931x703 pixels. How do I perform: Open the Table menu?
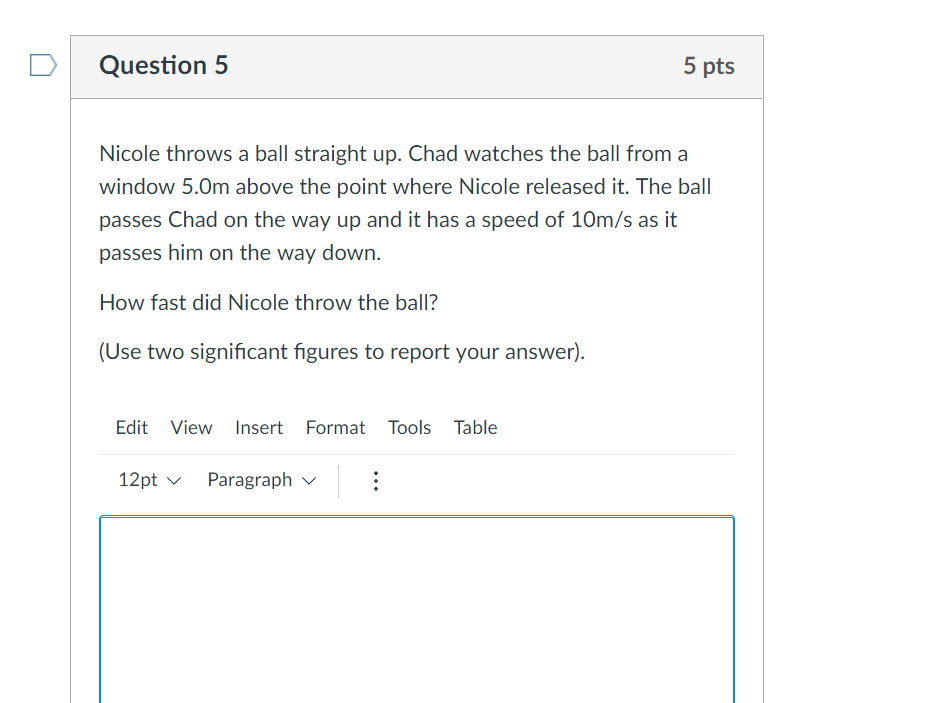tap(475, 427)
